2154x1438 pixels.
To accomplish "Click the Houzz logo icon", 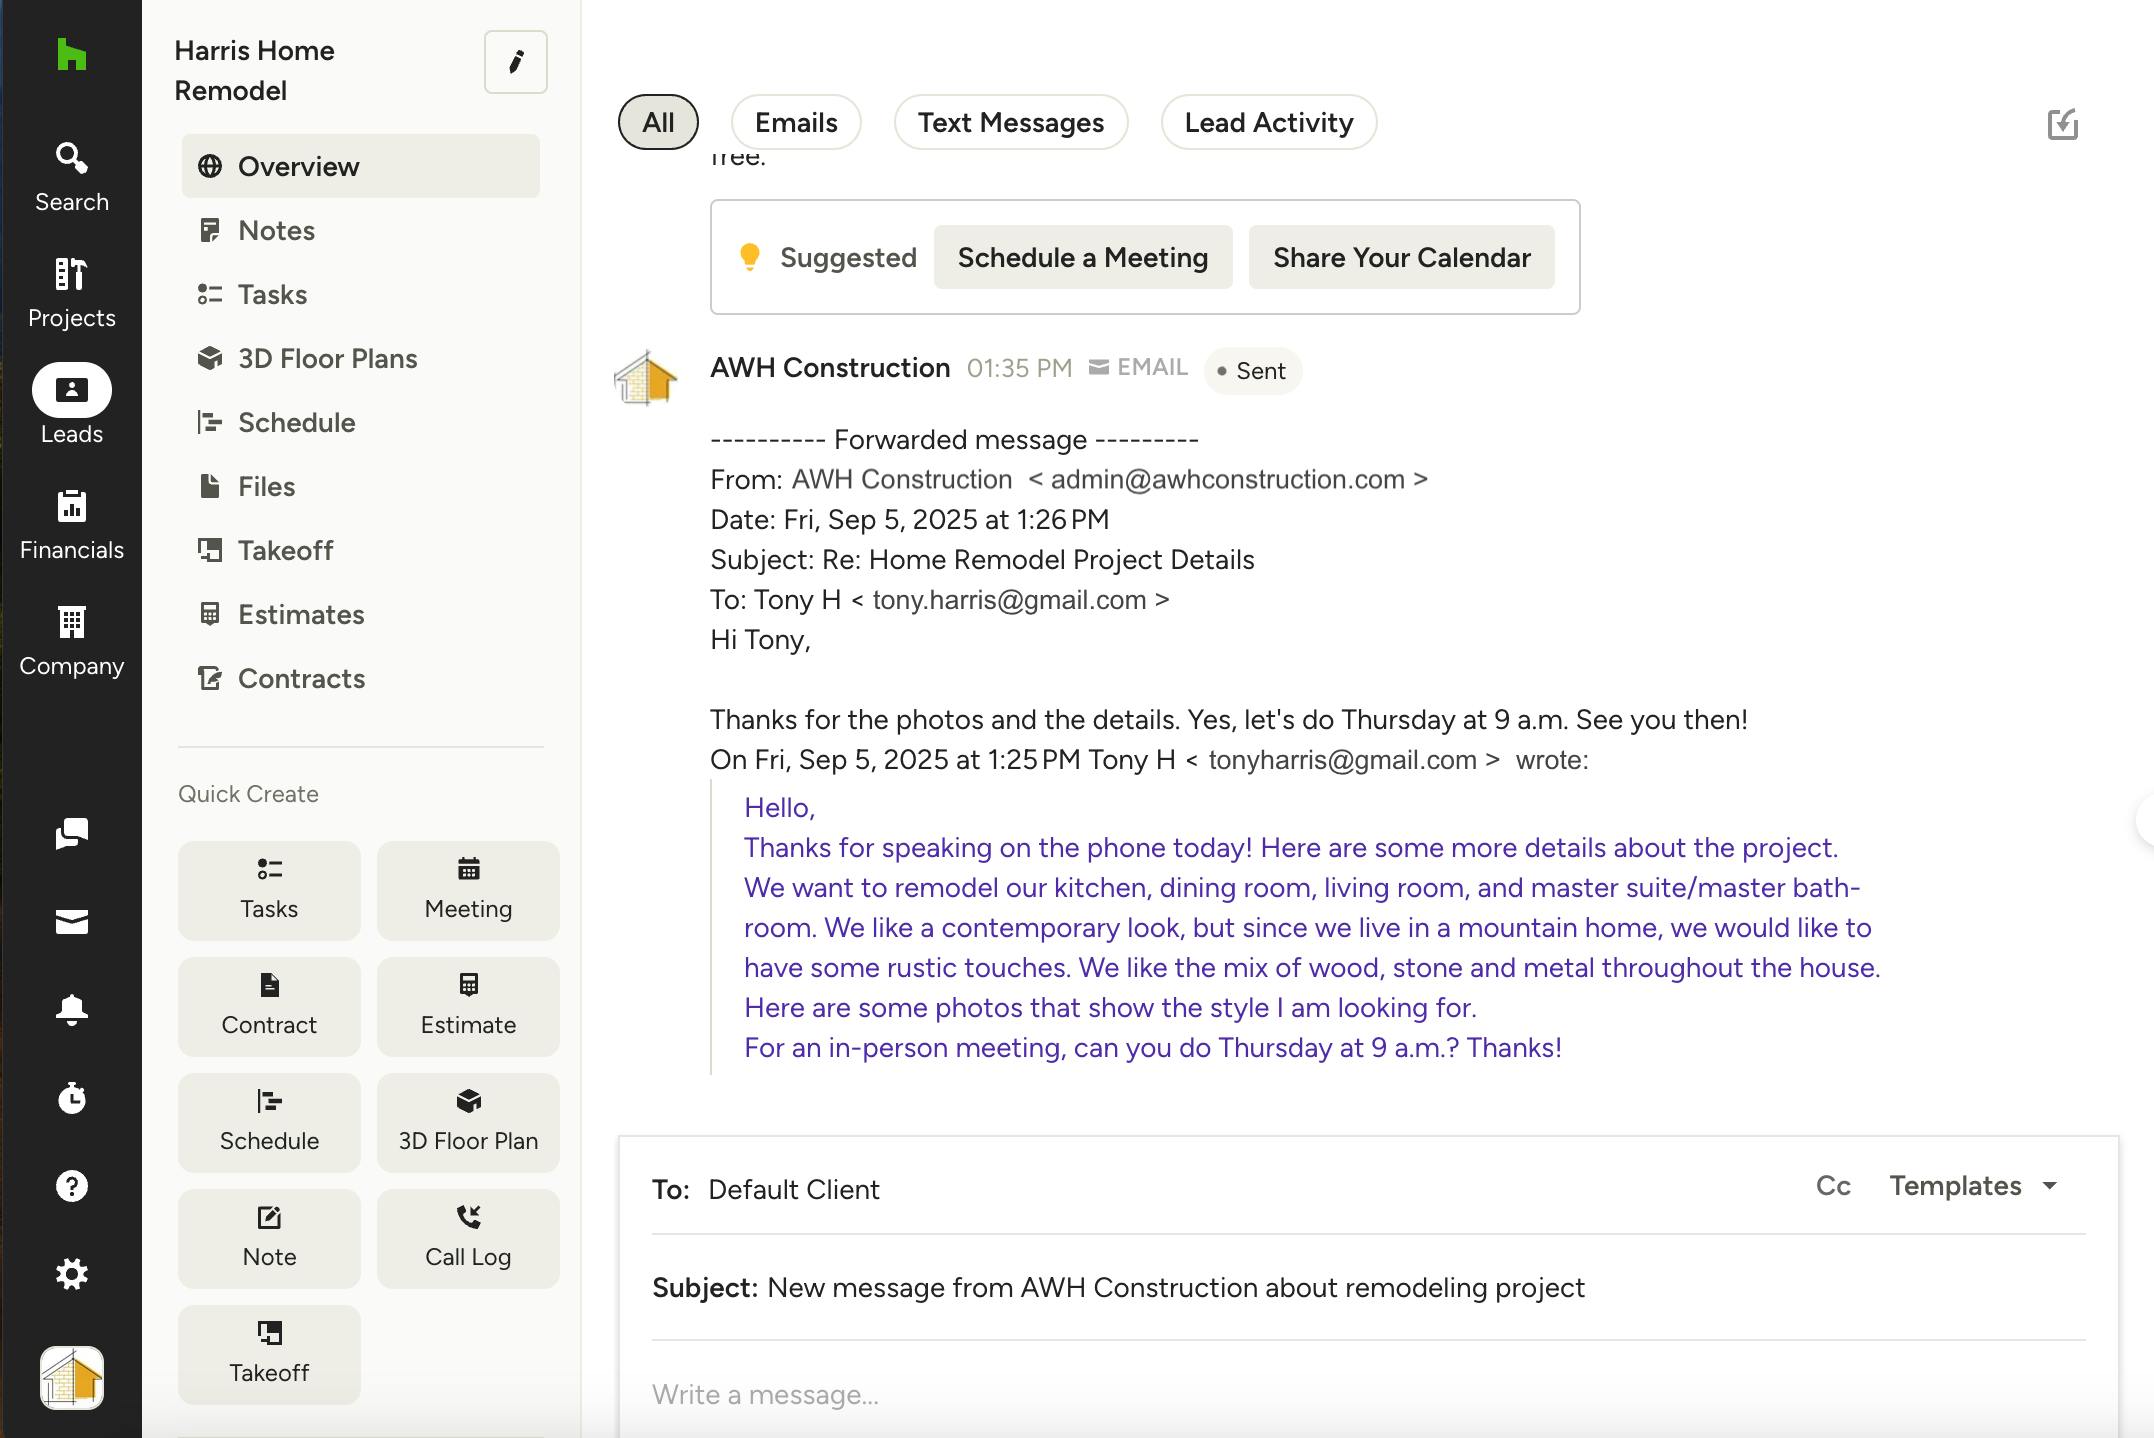I will point(71,55).
